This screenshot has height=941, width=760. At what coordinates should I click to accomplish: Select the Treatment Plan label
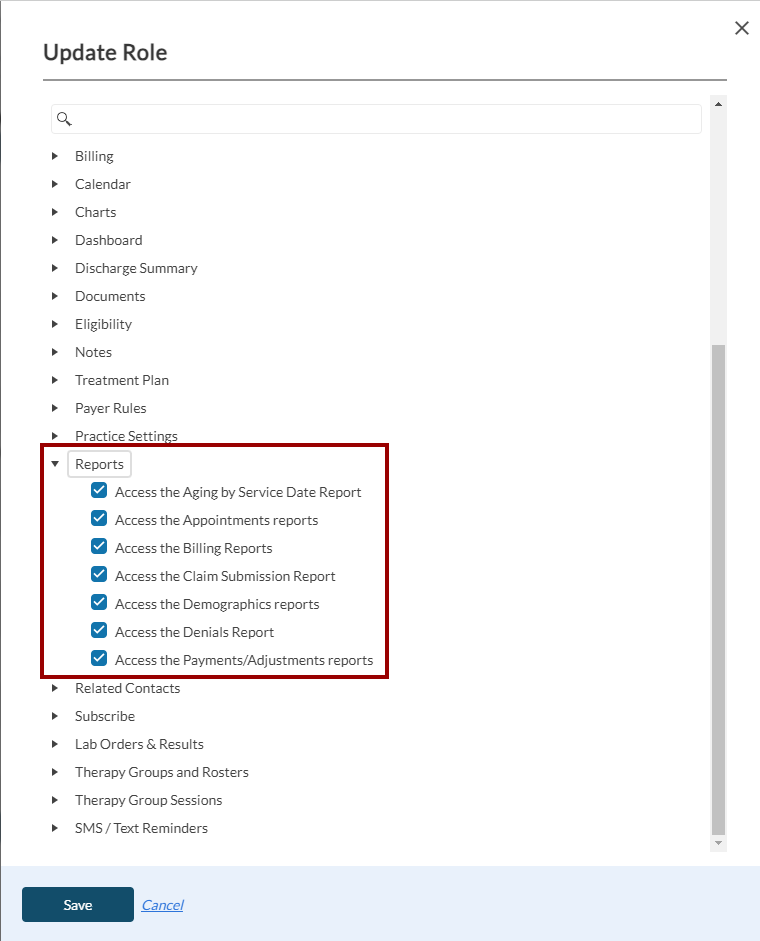pyautogui.click(x=122, y=380)
